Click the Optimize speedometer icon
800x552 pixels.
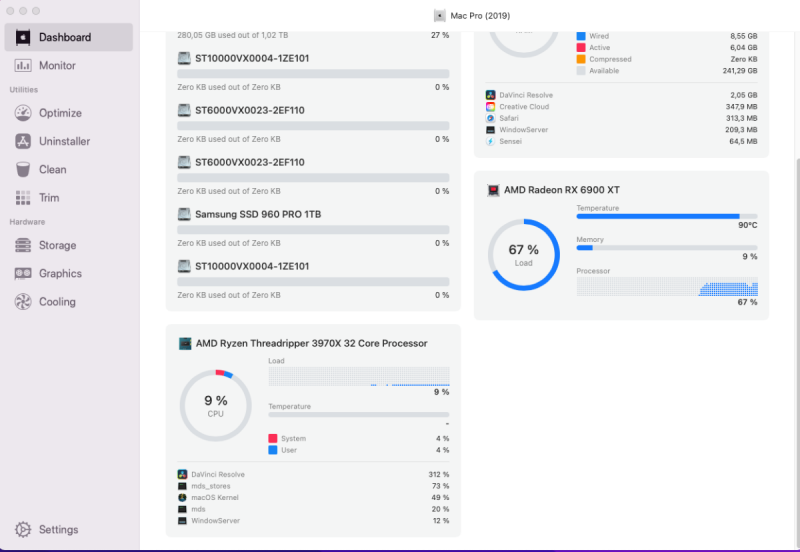(x=22, y=113)
